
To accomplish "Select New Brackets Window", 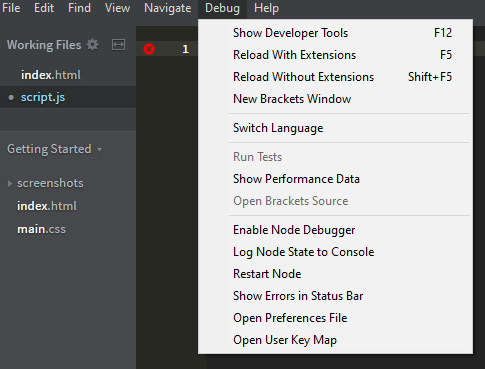I will click(x=335, y=99).
